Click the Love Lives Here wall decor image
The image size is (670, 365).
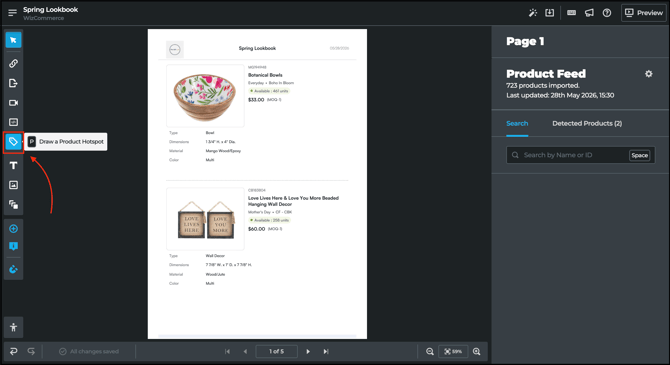[205, 219]
